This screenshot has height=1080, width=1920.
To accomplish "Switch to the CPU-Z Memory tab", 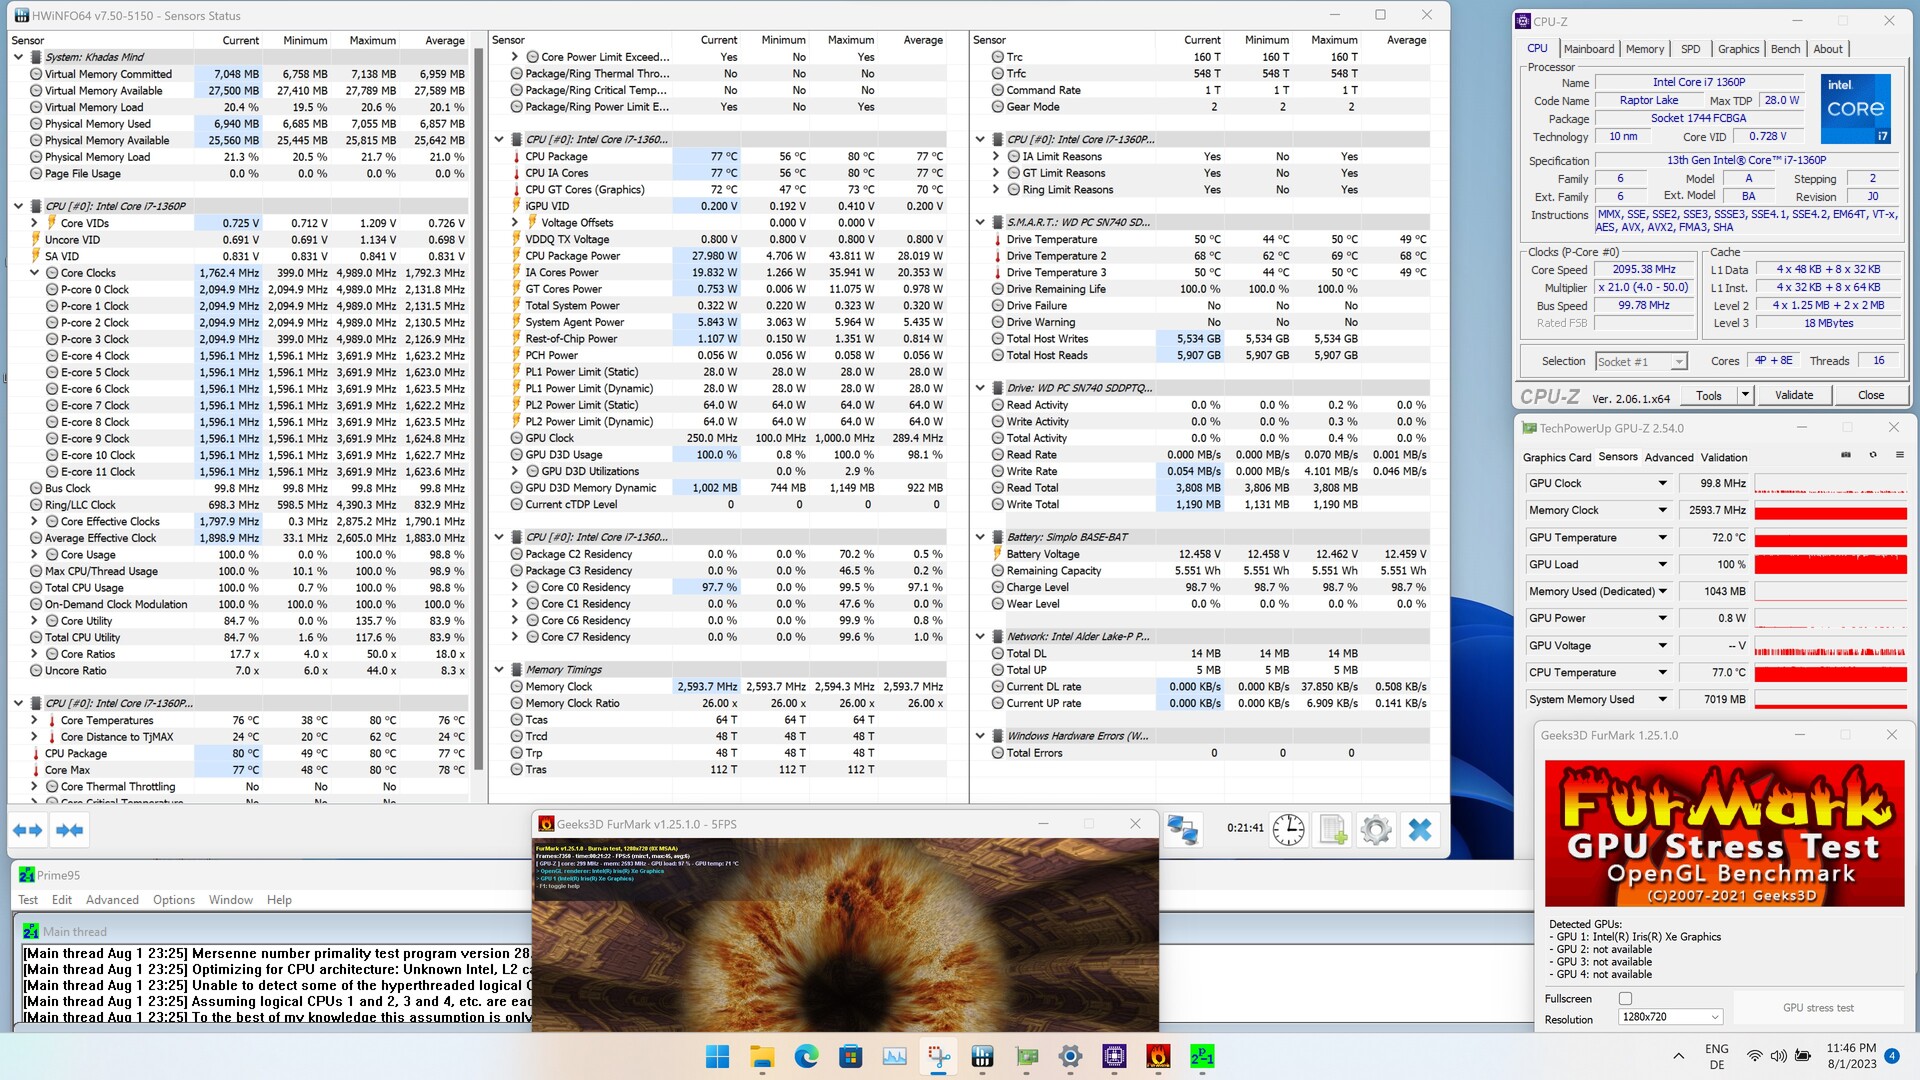I will (x=1644, y=49).
